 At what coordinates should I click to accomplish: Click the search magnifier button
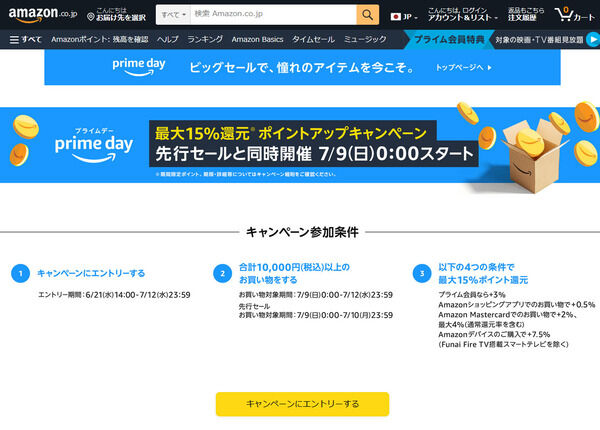click(367, 15)
